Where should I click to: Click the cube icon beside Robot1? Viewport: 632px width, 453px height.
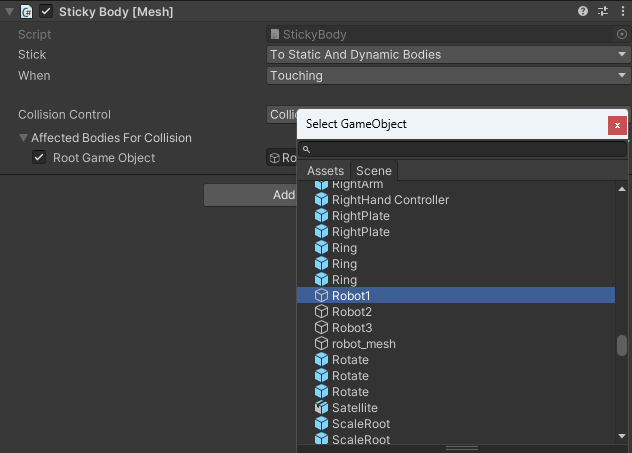pyautogui.click(x=321, y=295)
